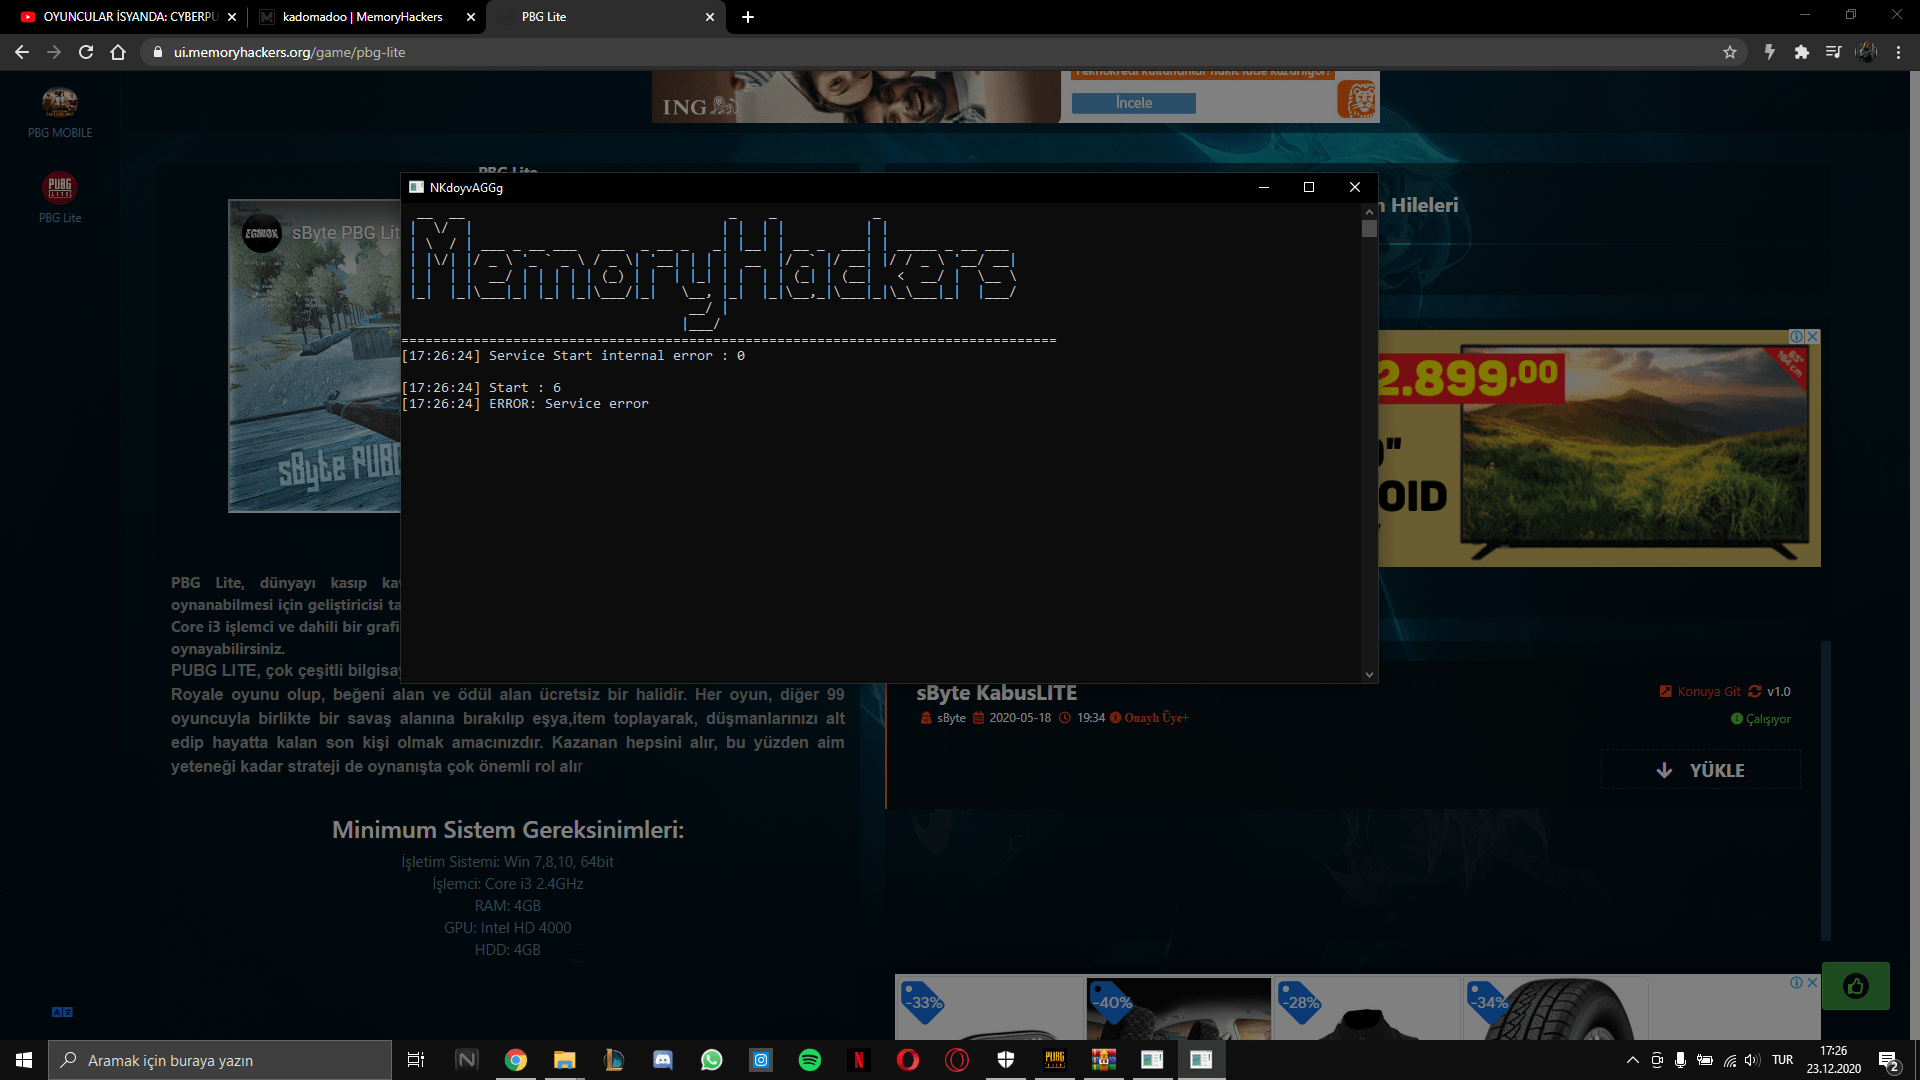Click the lightning bolt extension icon
The image size is (1920, 1080).
click(x=1769, y=52)
